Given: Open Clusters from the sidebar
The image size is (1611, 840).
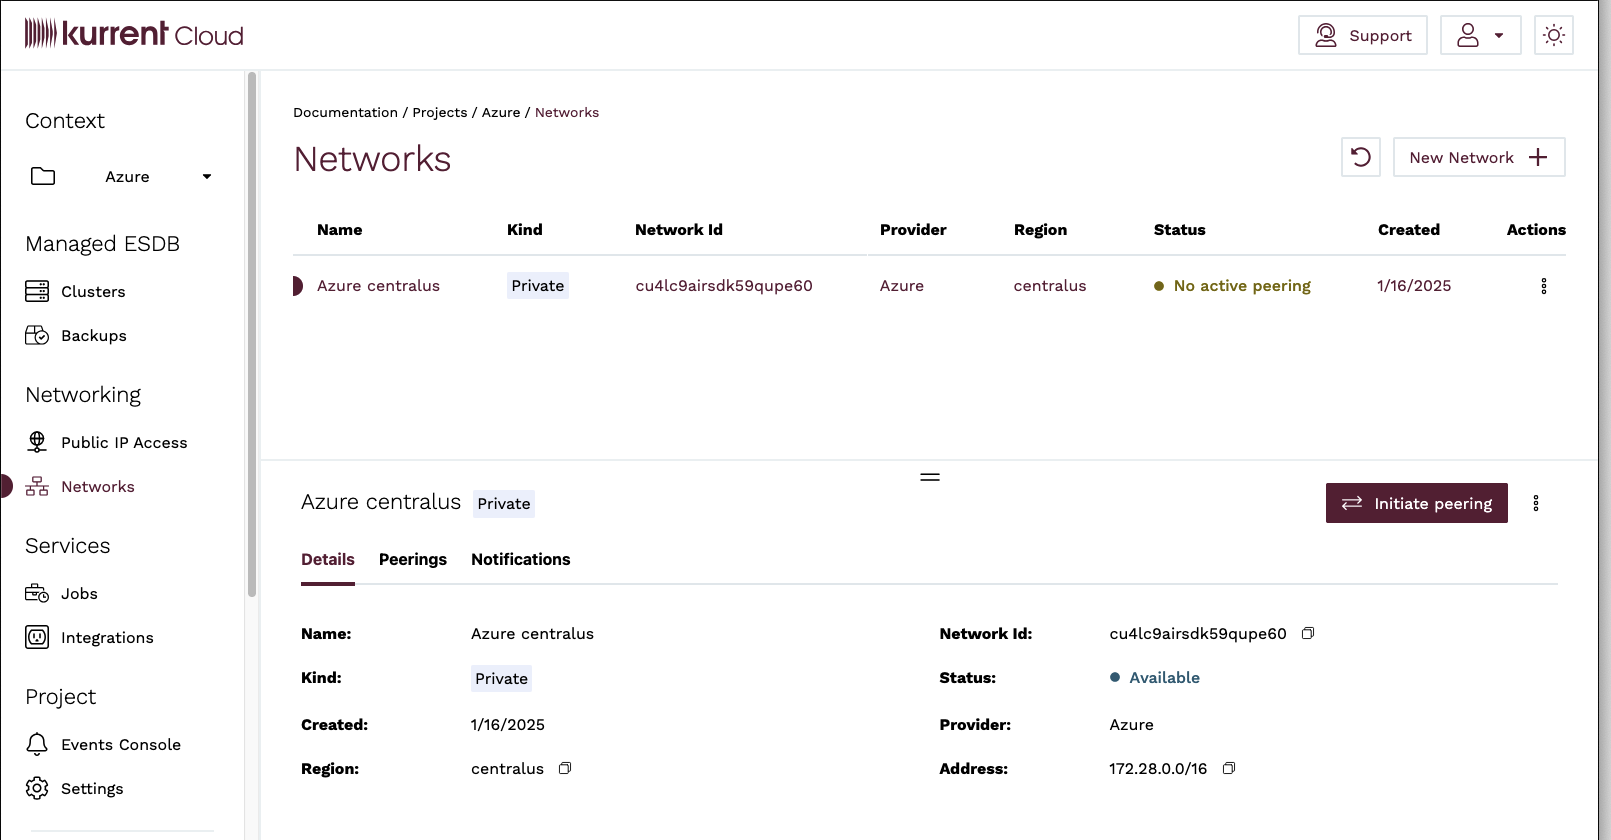Looking at the screenshot, I should 92,291.
